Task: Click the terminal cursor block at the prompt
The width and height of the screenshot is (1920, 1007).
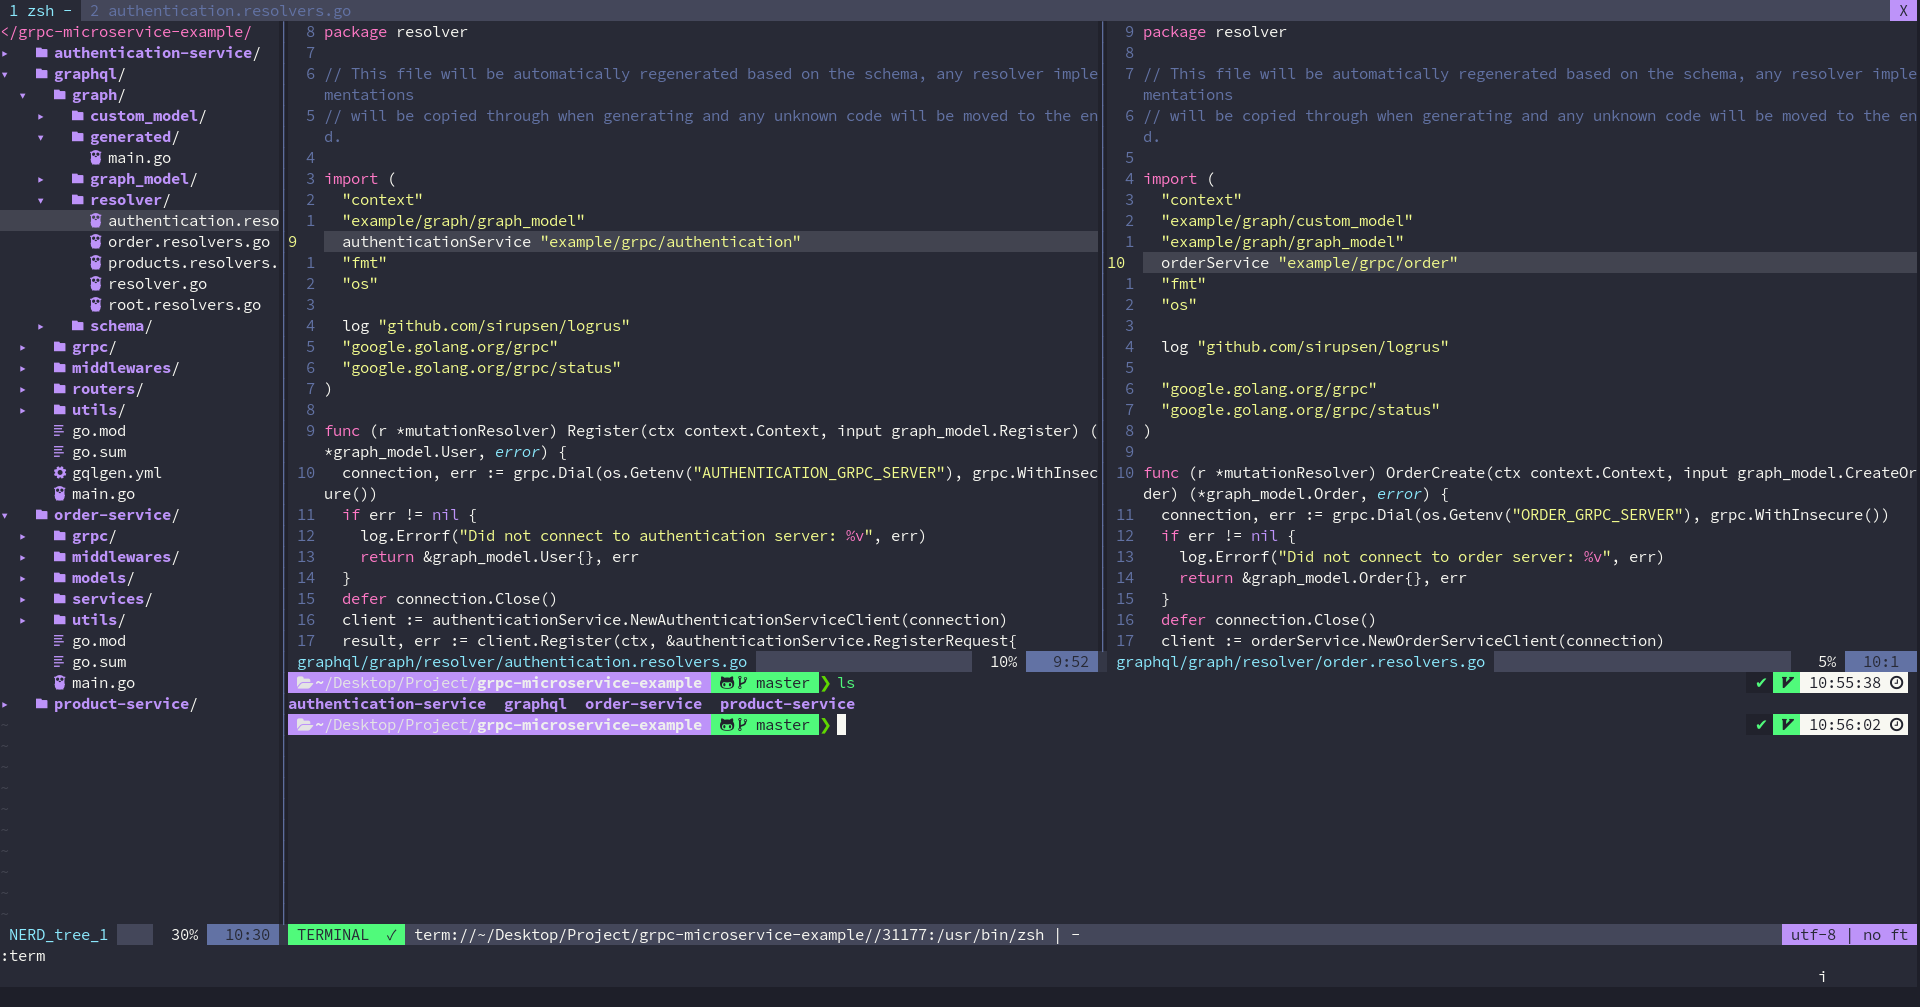Action: click(x=841, y=725)
